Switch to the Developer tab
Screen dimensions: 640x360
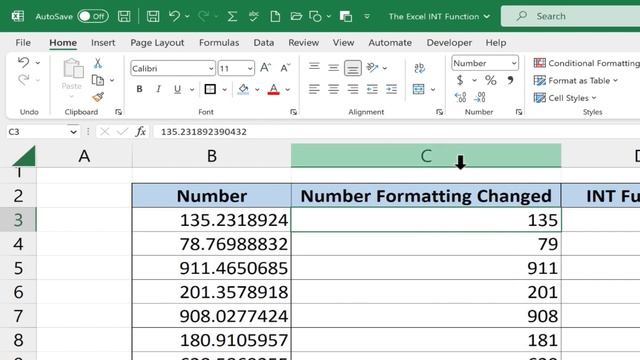pyautogui.click(x=449, y=42)
